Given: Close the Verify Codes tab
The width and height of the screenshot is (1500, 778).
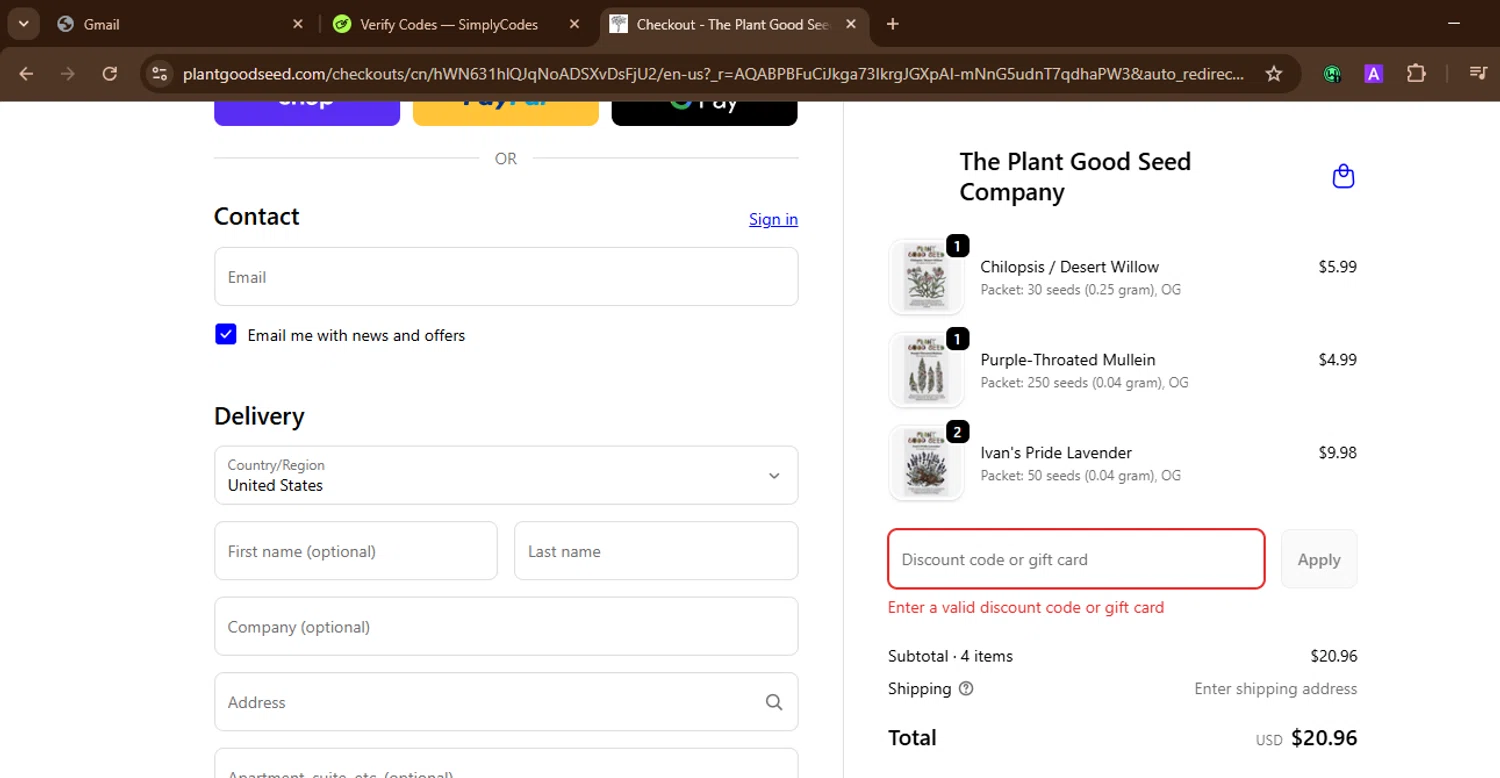Looking at the screenshot, I should point(573,24).
